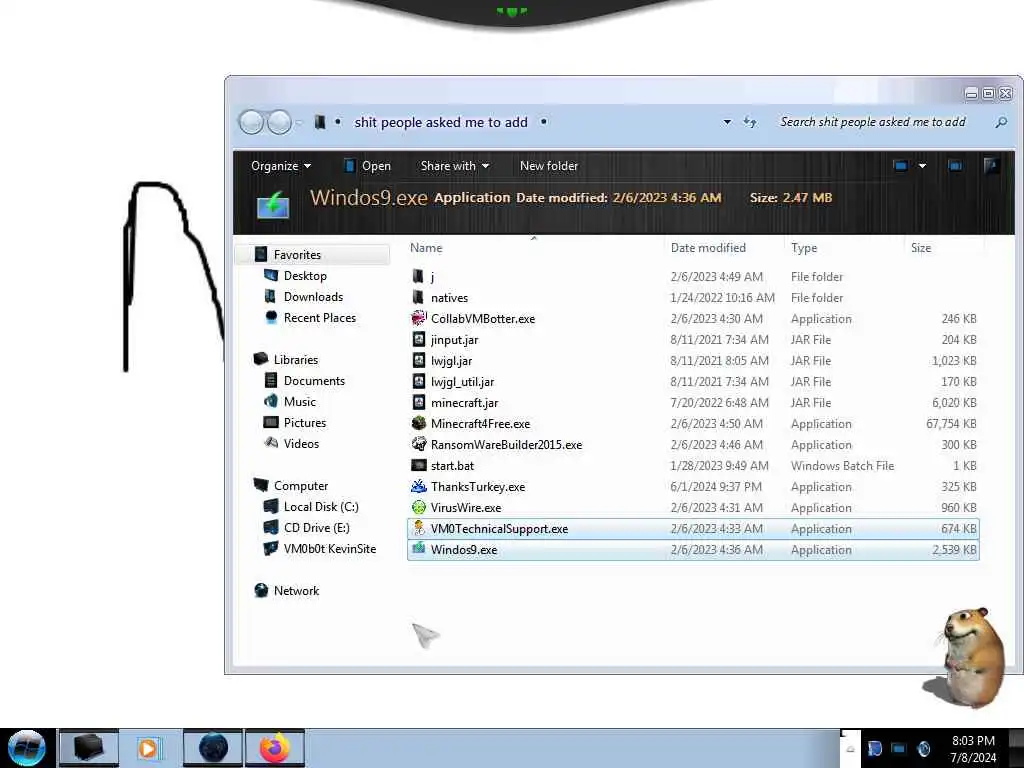Expand the breadcrumb arrow after folder name

click(543, 122)
